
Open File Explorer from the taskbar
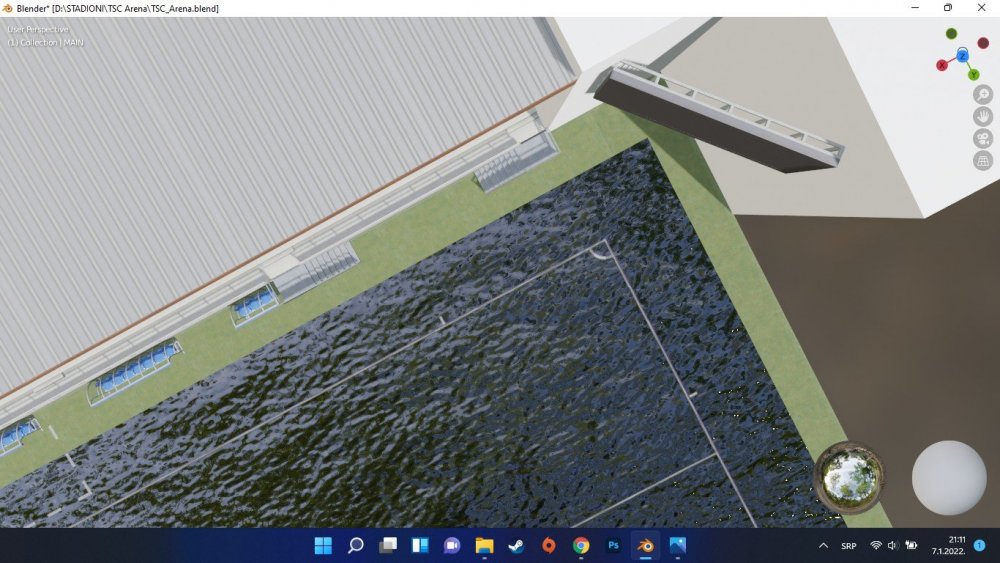pos(484,546)
